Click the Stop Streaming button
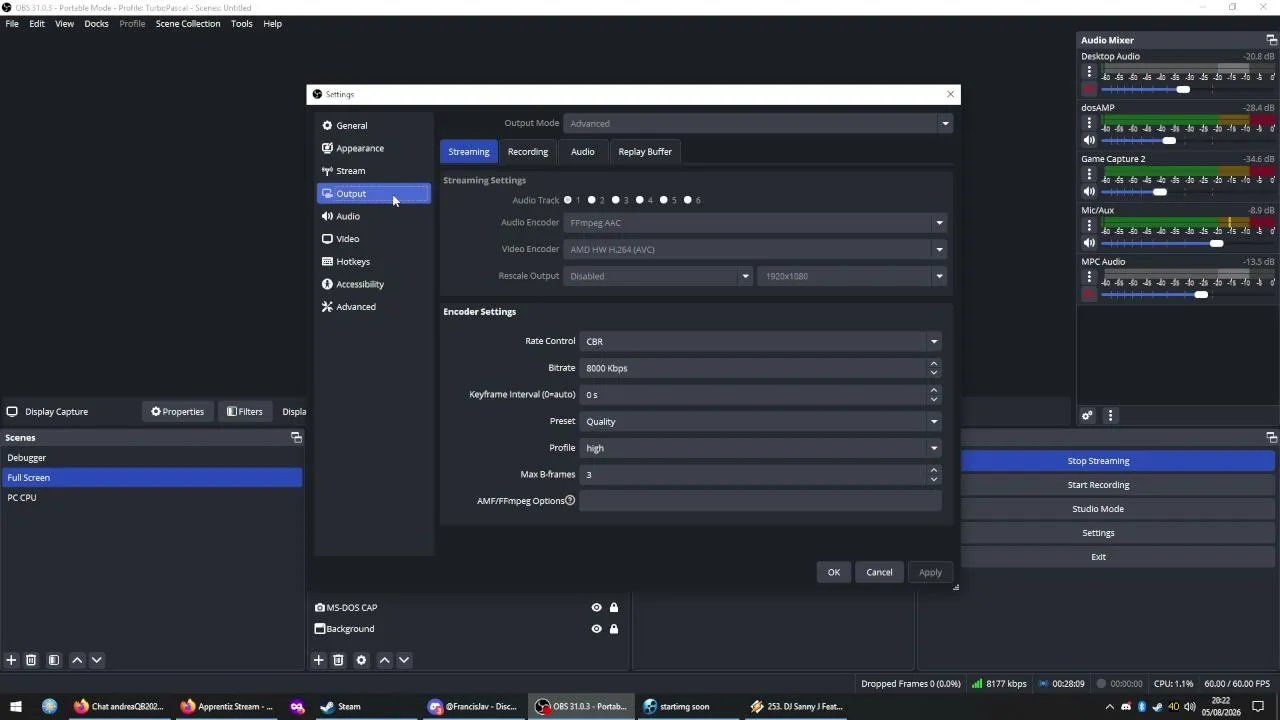The image size is (1280, 720). 1098,461
